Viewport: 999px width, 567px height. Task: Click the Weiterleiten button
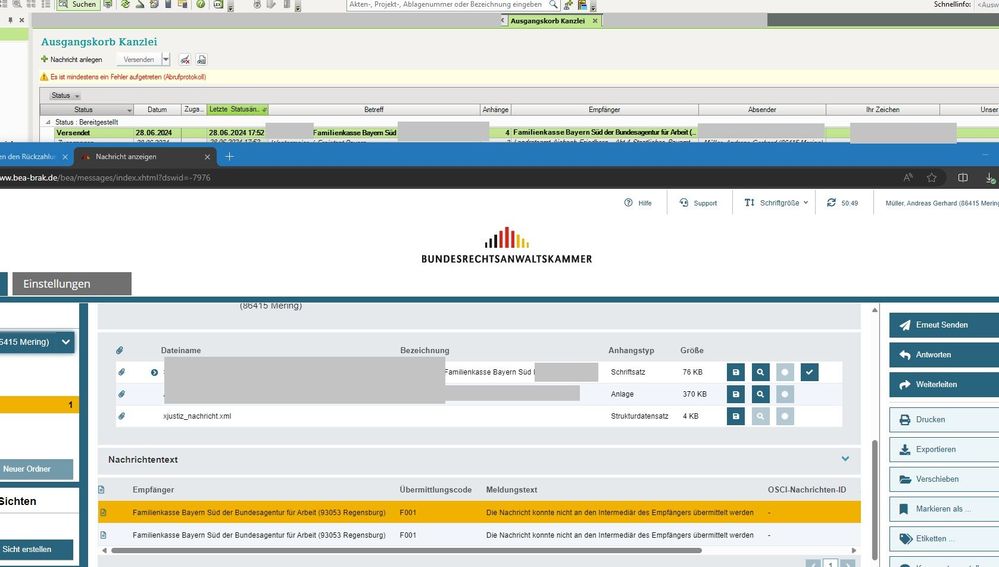click(x=944, y=385)
